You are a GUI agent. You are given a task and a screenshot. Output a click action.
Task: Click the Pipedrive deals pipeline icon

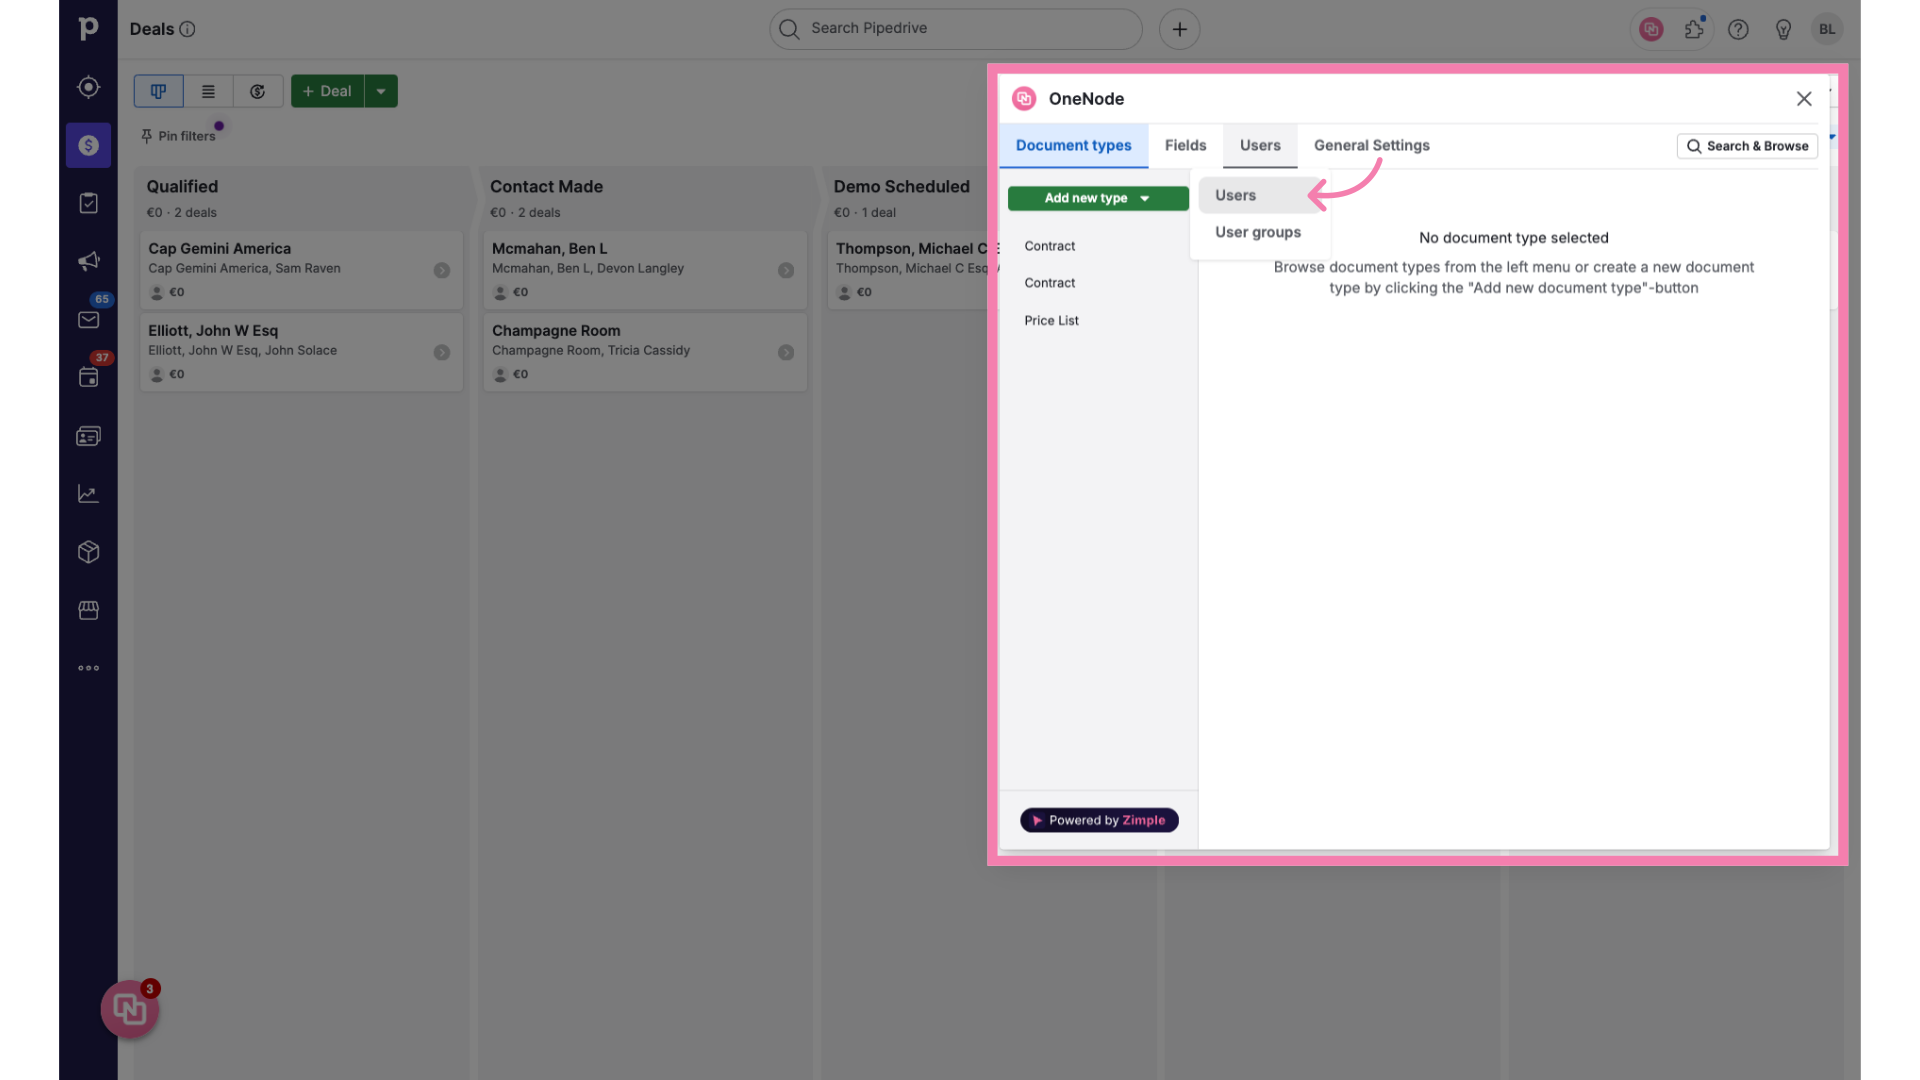[158, 90]
